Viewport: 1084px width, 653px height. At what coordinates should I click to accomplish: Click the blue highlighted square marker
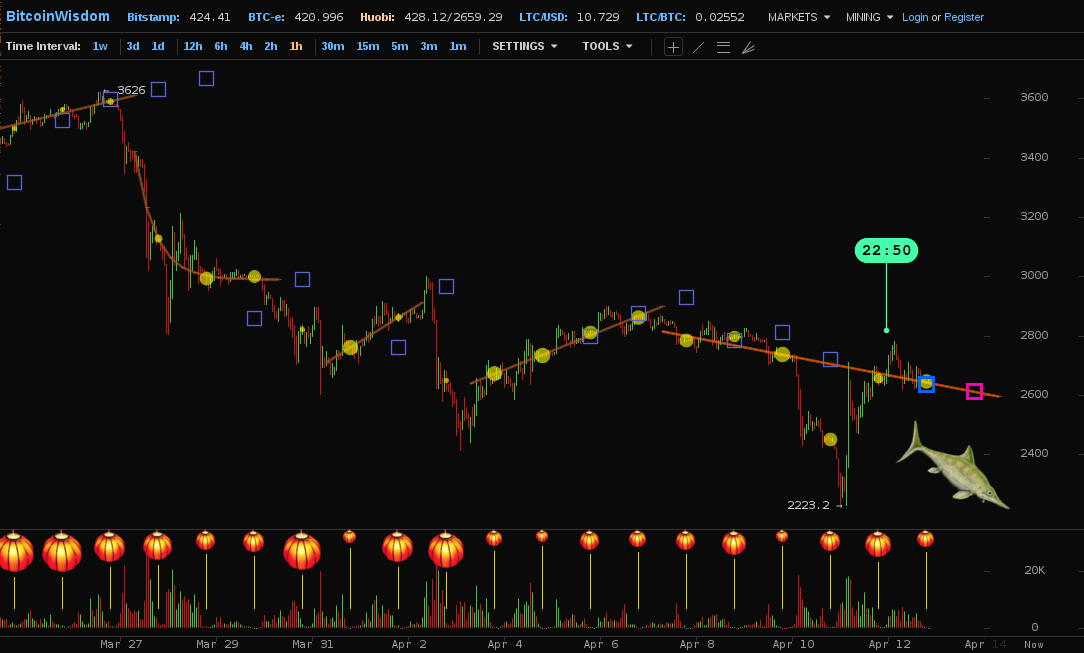click(x=926, y=384)
